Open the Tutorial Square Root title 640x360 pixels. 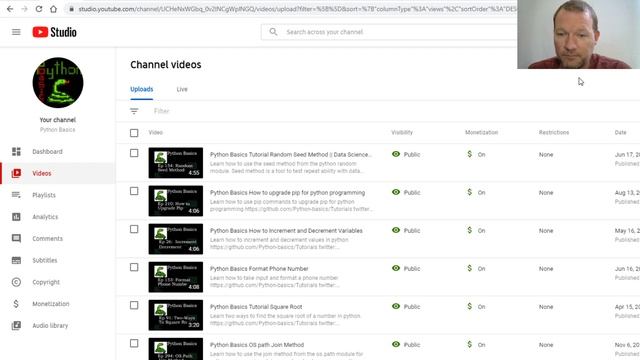click(256, 306)
